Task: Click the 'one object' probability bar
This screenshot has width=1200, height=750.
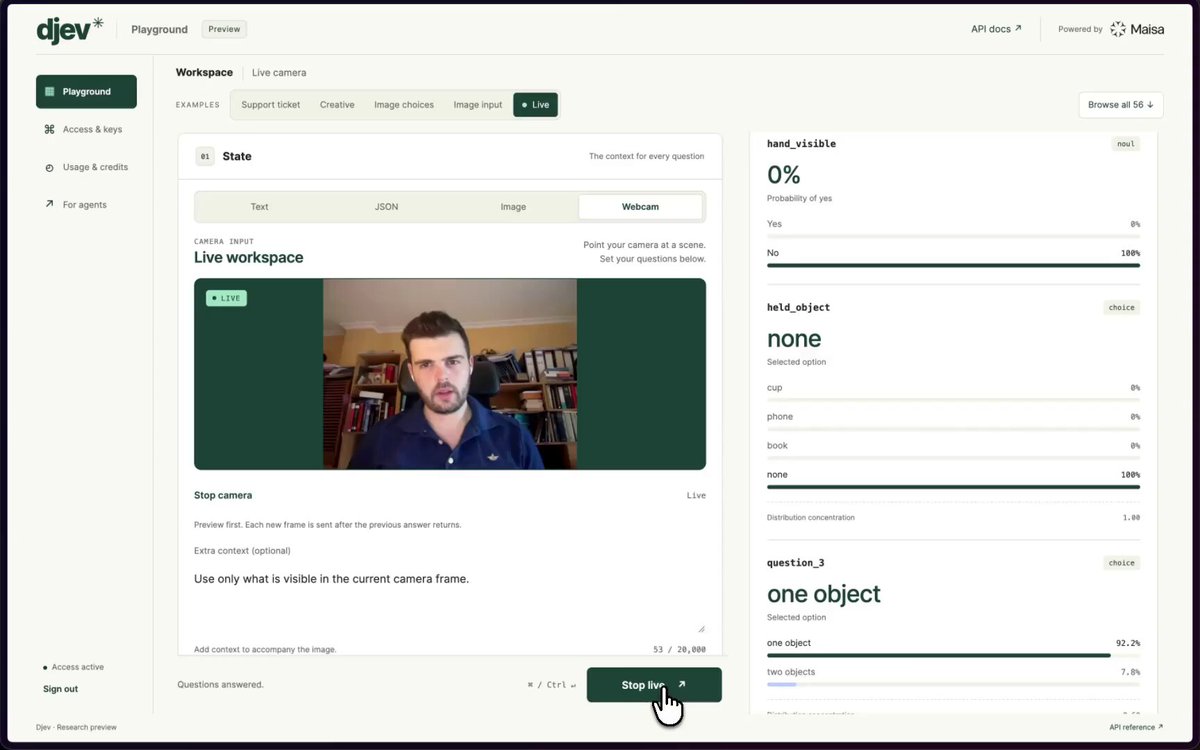Action: point(953,655)
